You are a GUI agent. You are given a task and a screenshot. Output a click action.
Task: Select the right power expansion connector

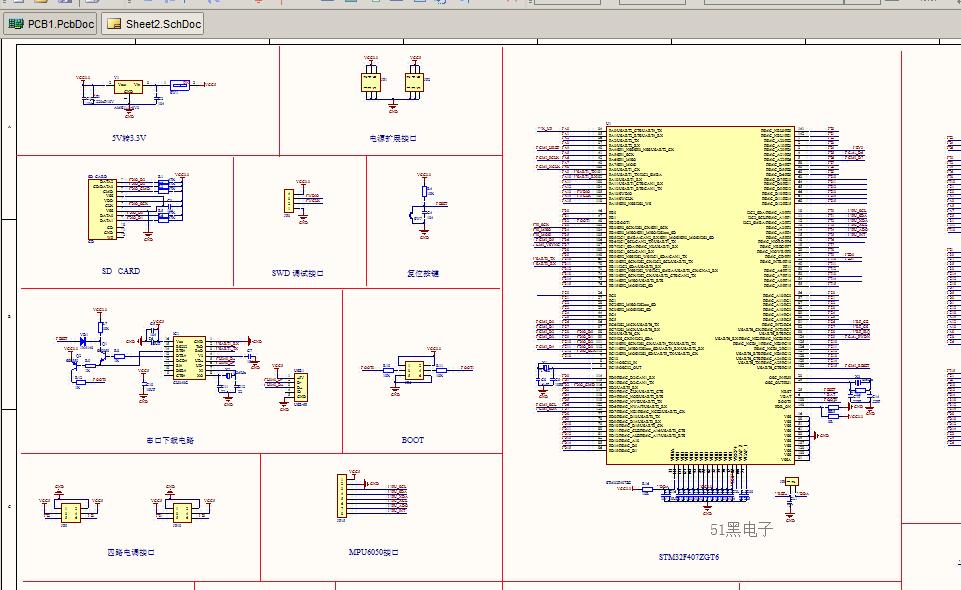[x=413, y=81]
